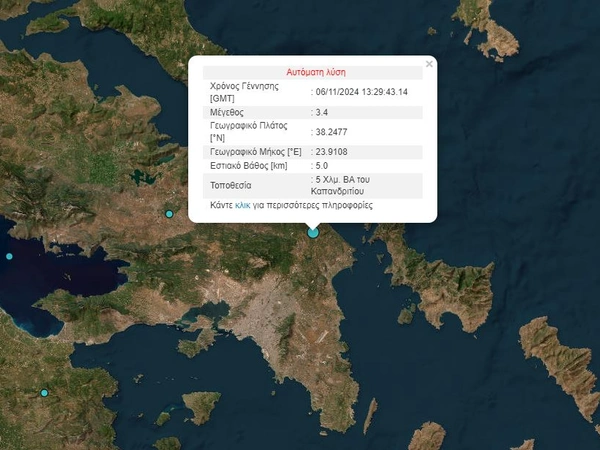Select the epicenter marker in the southwest corner
The width and height of the screenshot is (600, 450).
click(x=44, y=393)
